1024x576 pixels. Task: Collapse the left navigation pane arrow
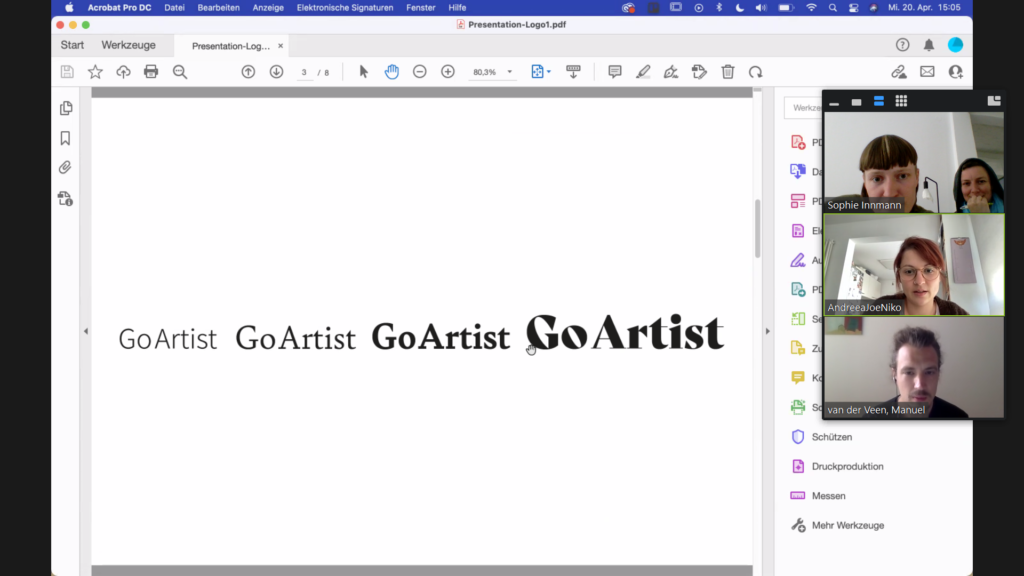click(x=86, y=331)
